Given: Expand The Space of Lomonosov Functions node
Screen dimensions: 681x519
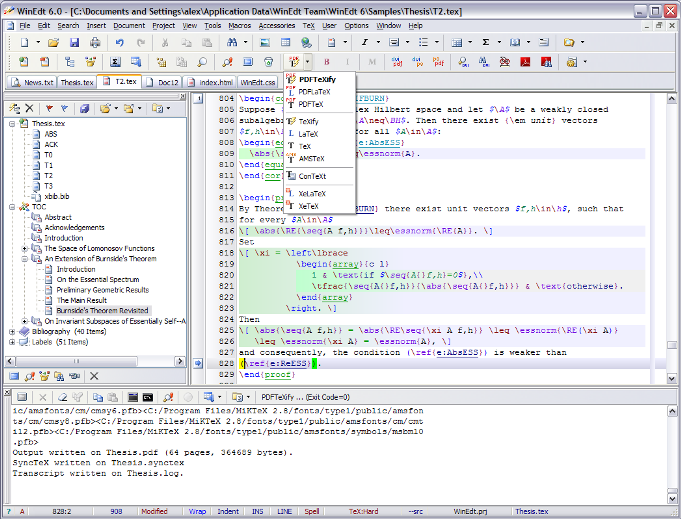Looking at the screenshot, I should click(24, 248).
